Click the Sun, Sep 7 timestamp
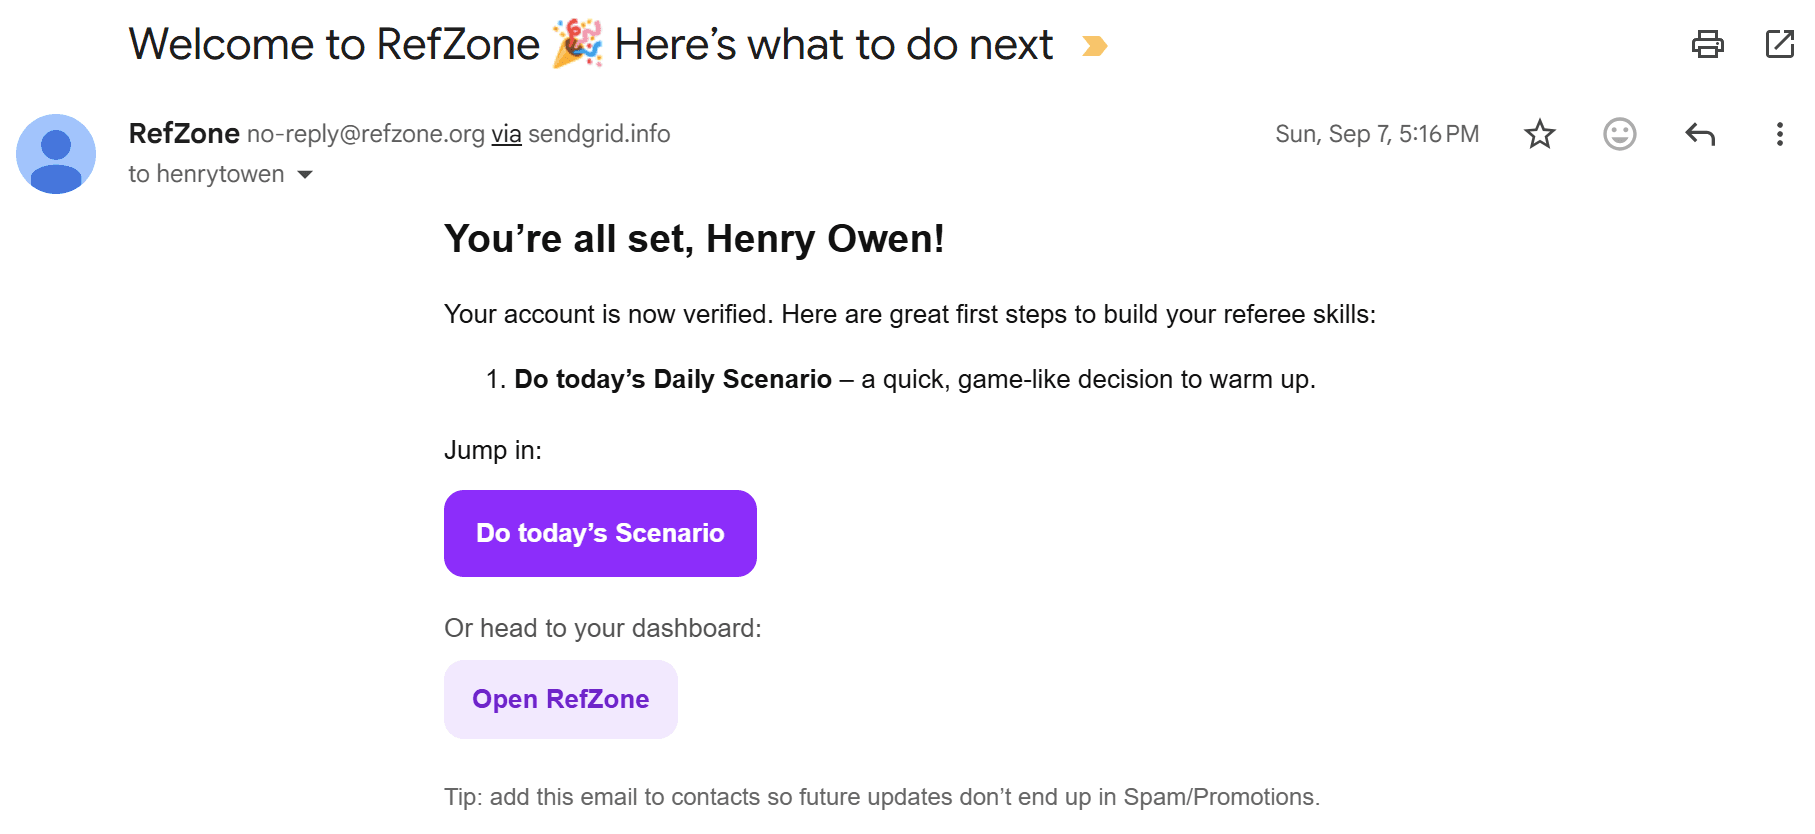1815x834 pixels. coord(1376,134)
